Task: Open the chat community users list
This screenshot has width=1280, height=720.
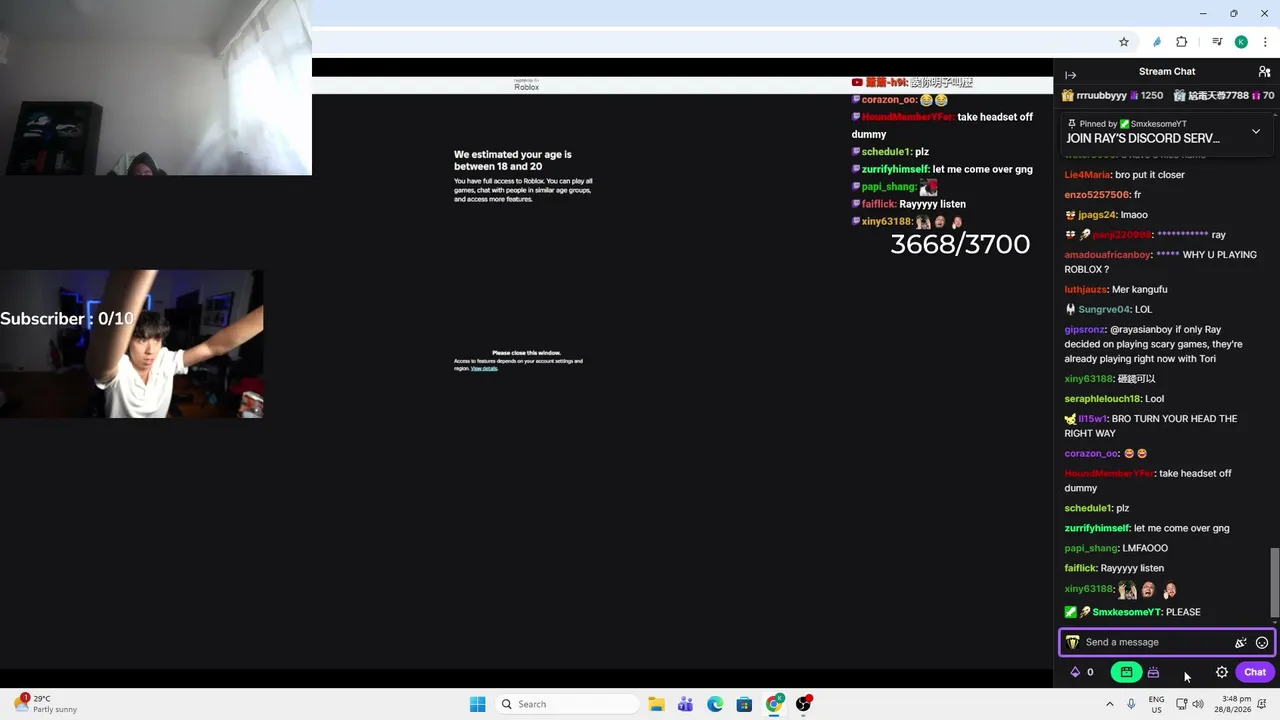Action: (x=1264, y=72)
